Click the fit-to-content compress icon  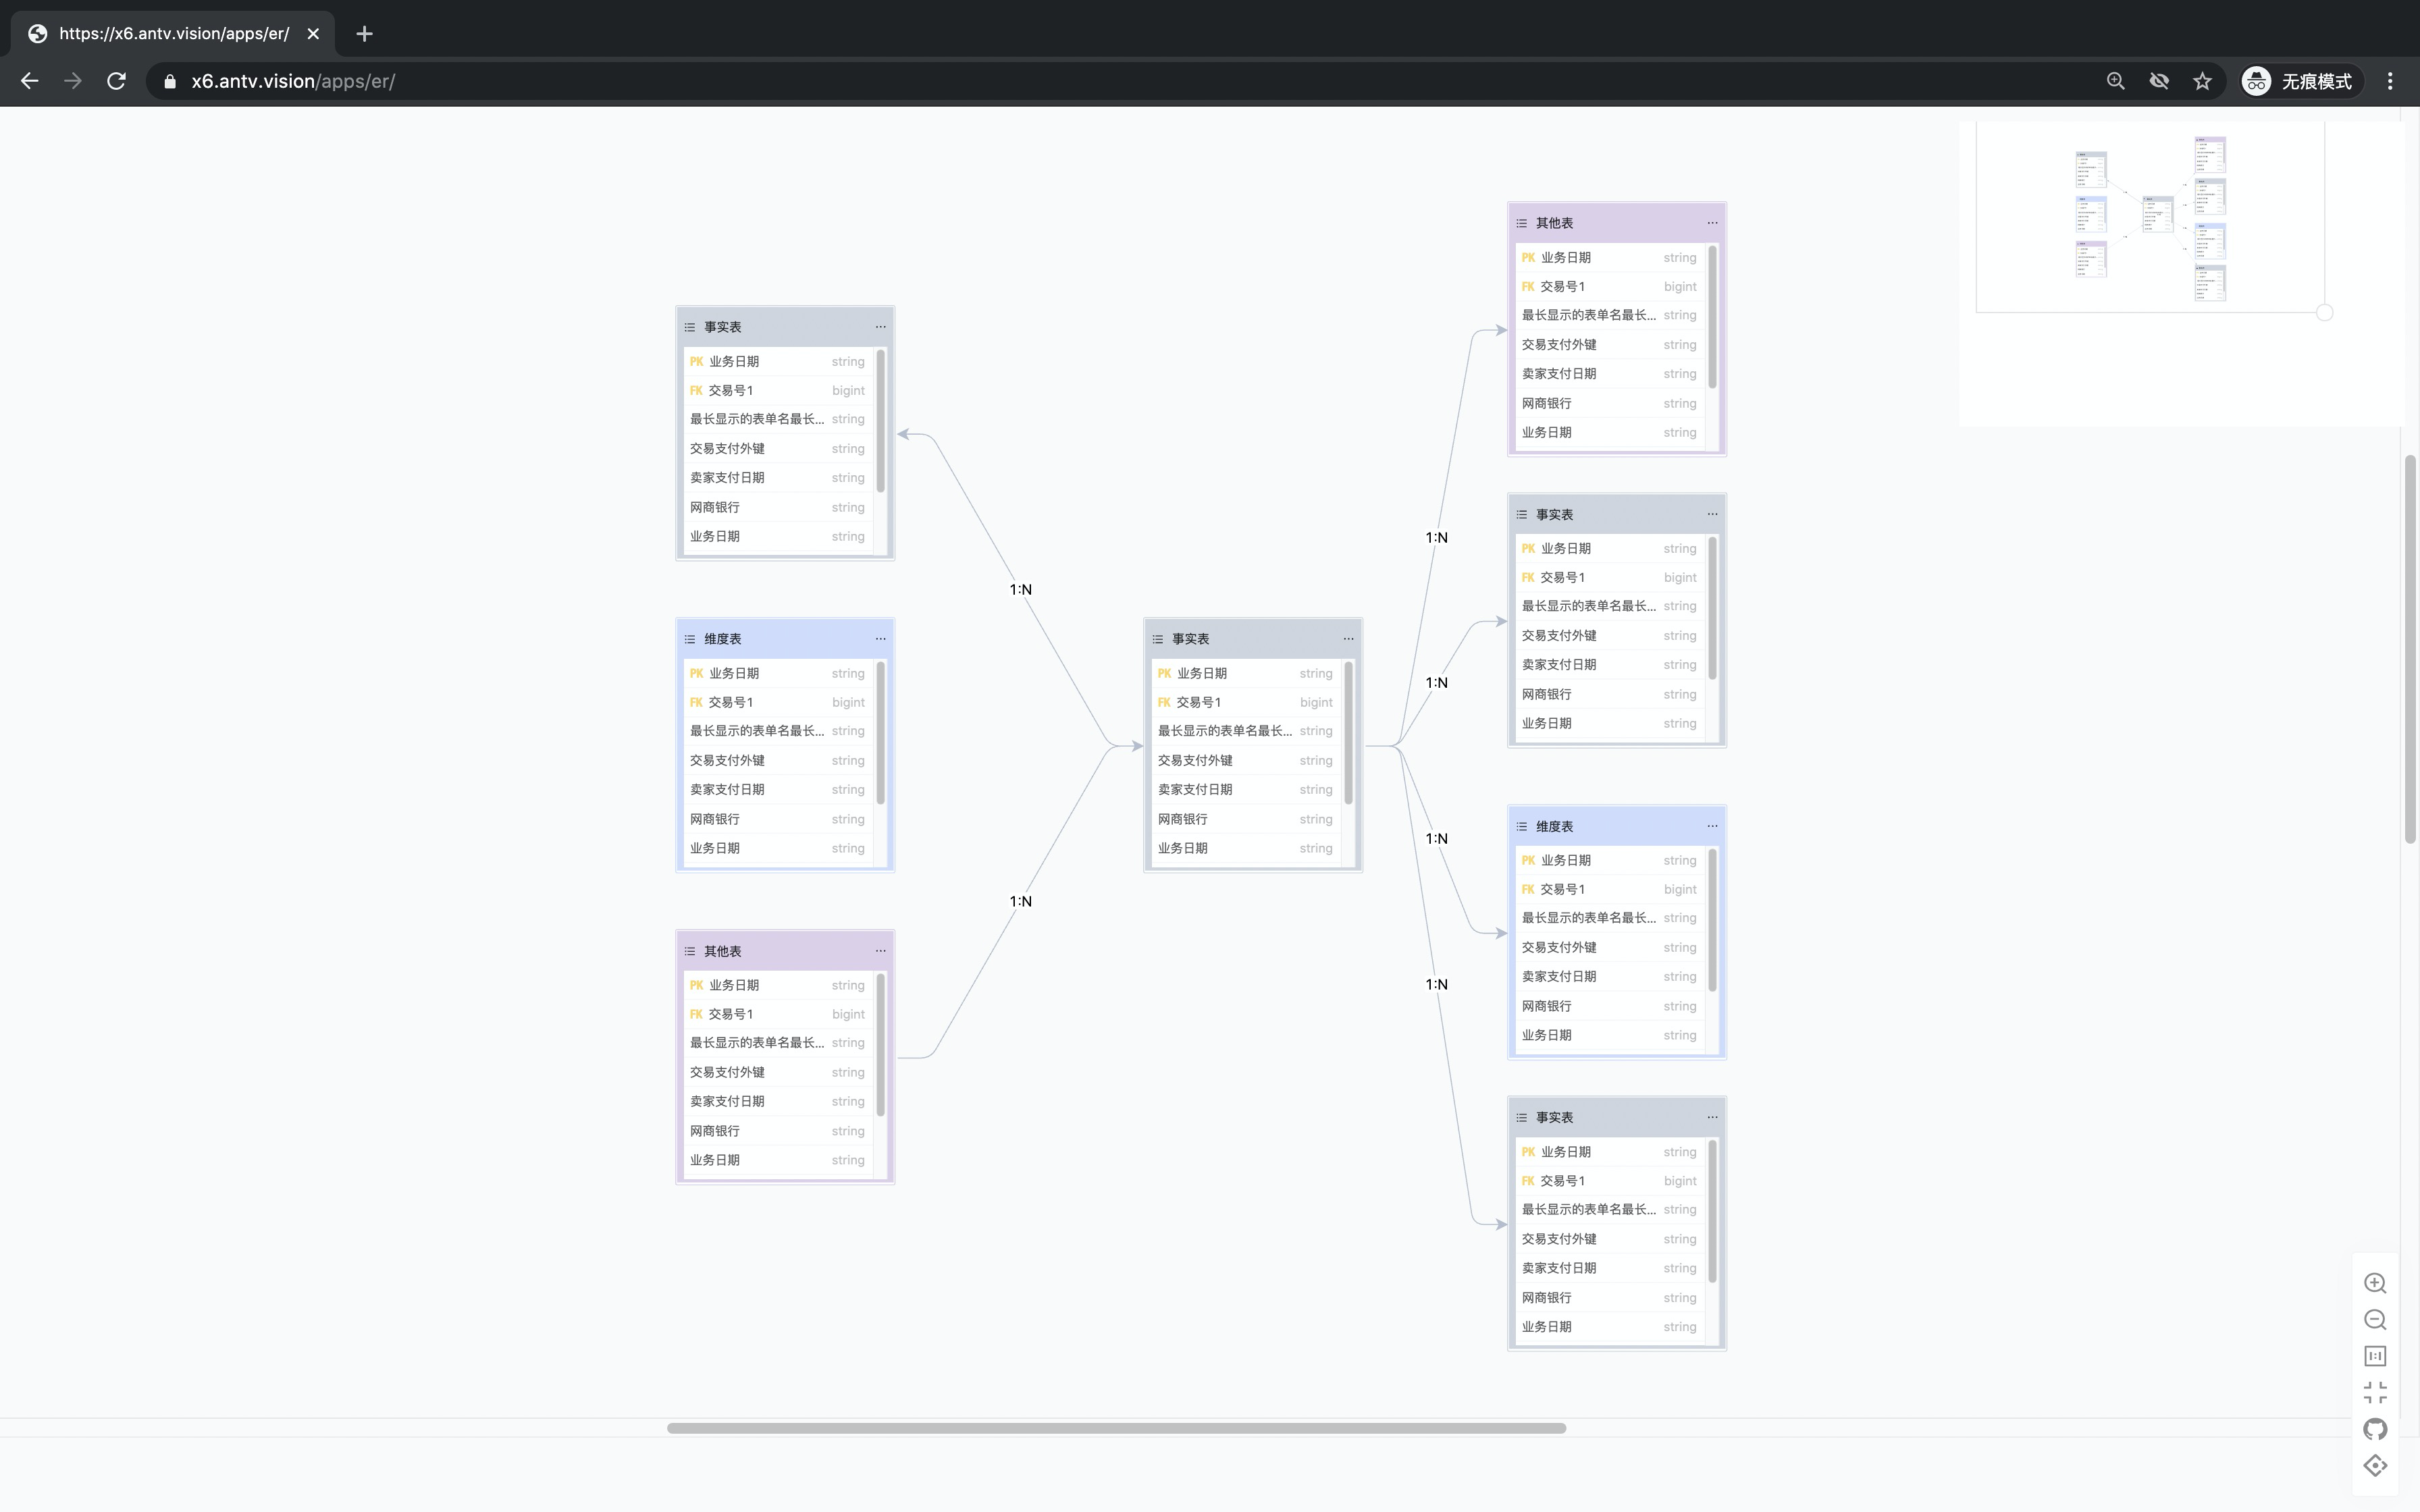2375,1393
